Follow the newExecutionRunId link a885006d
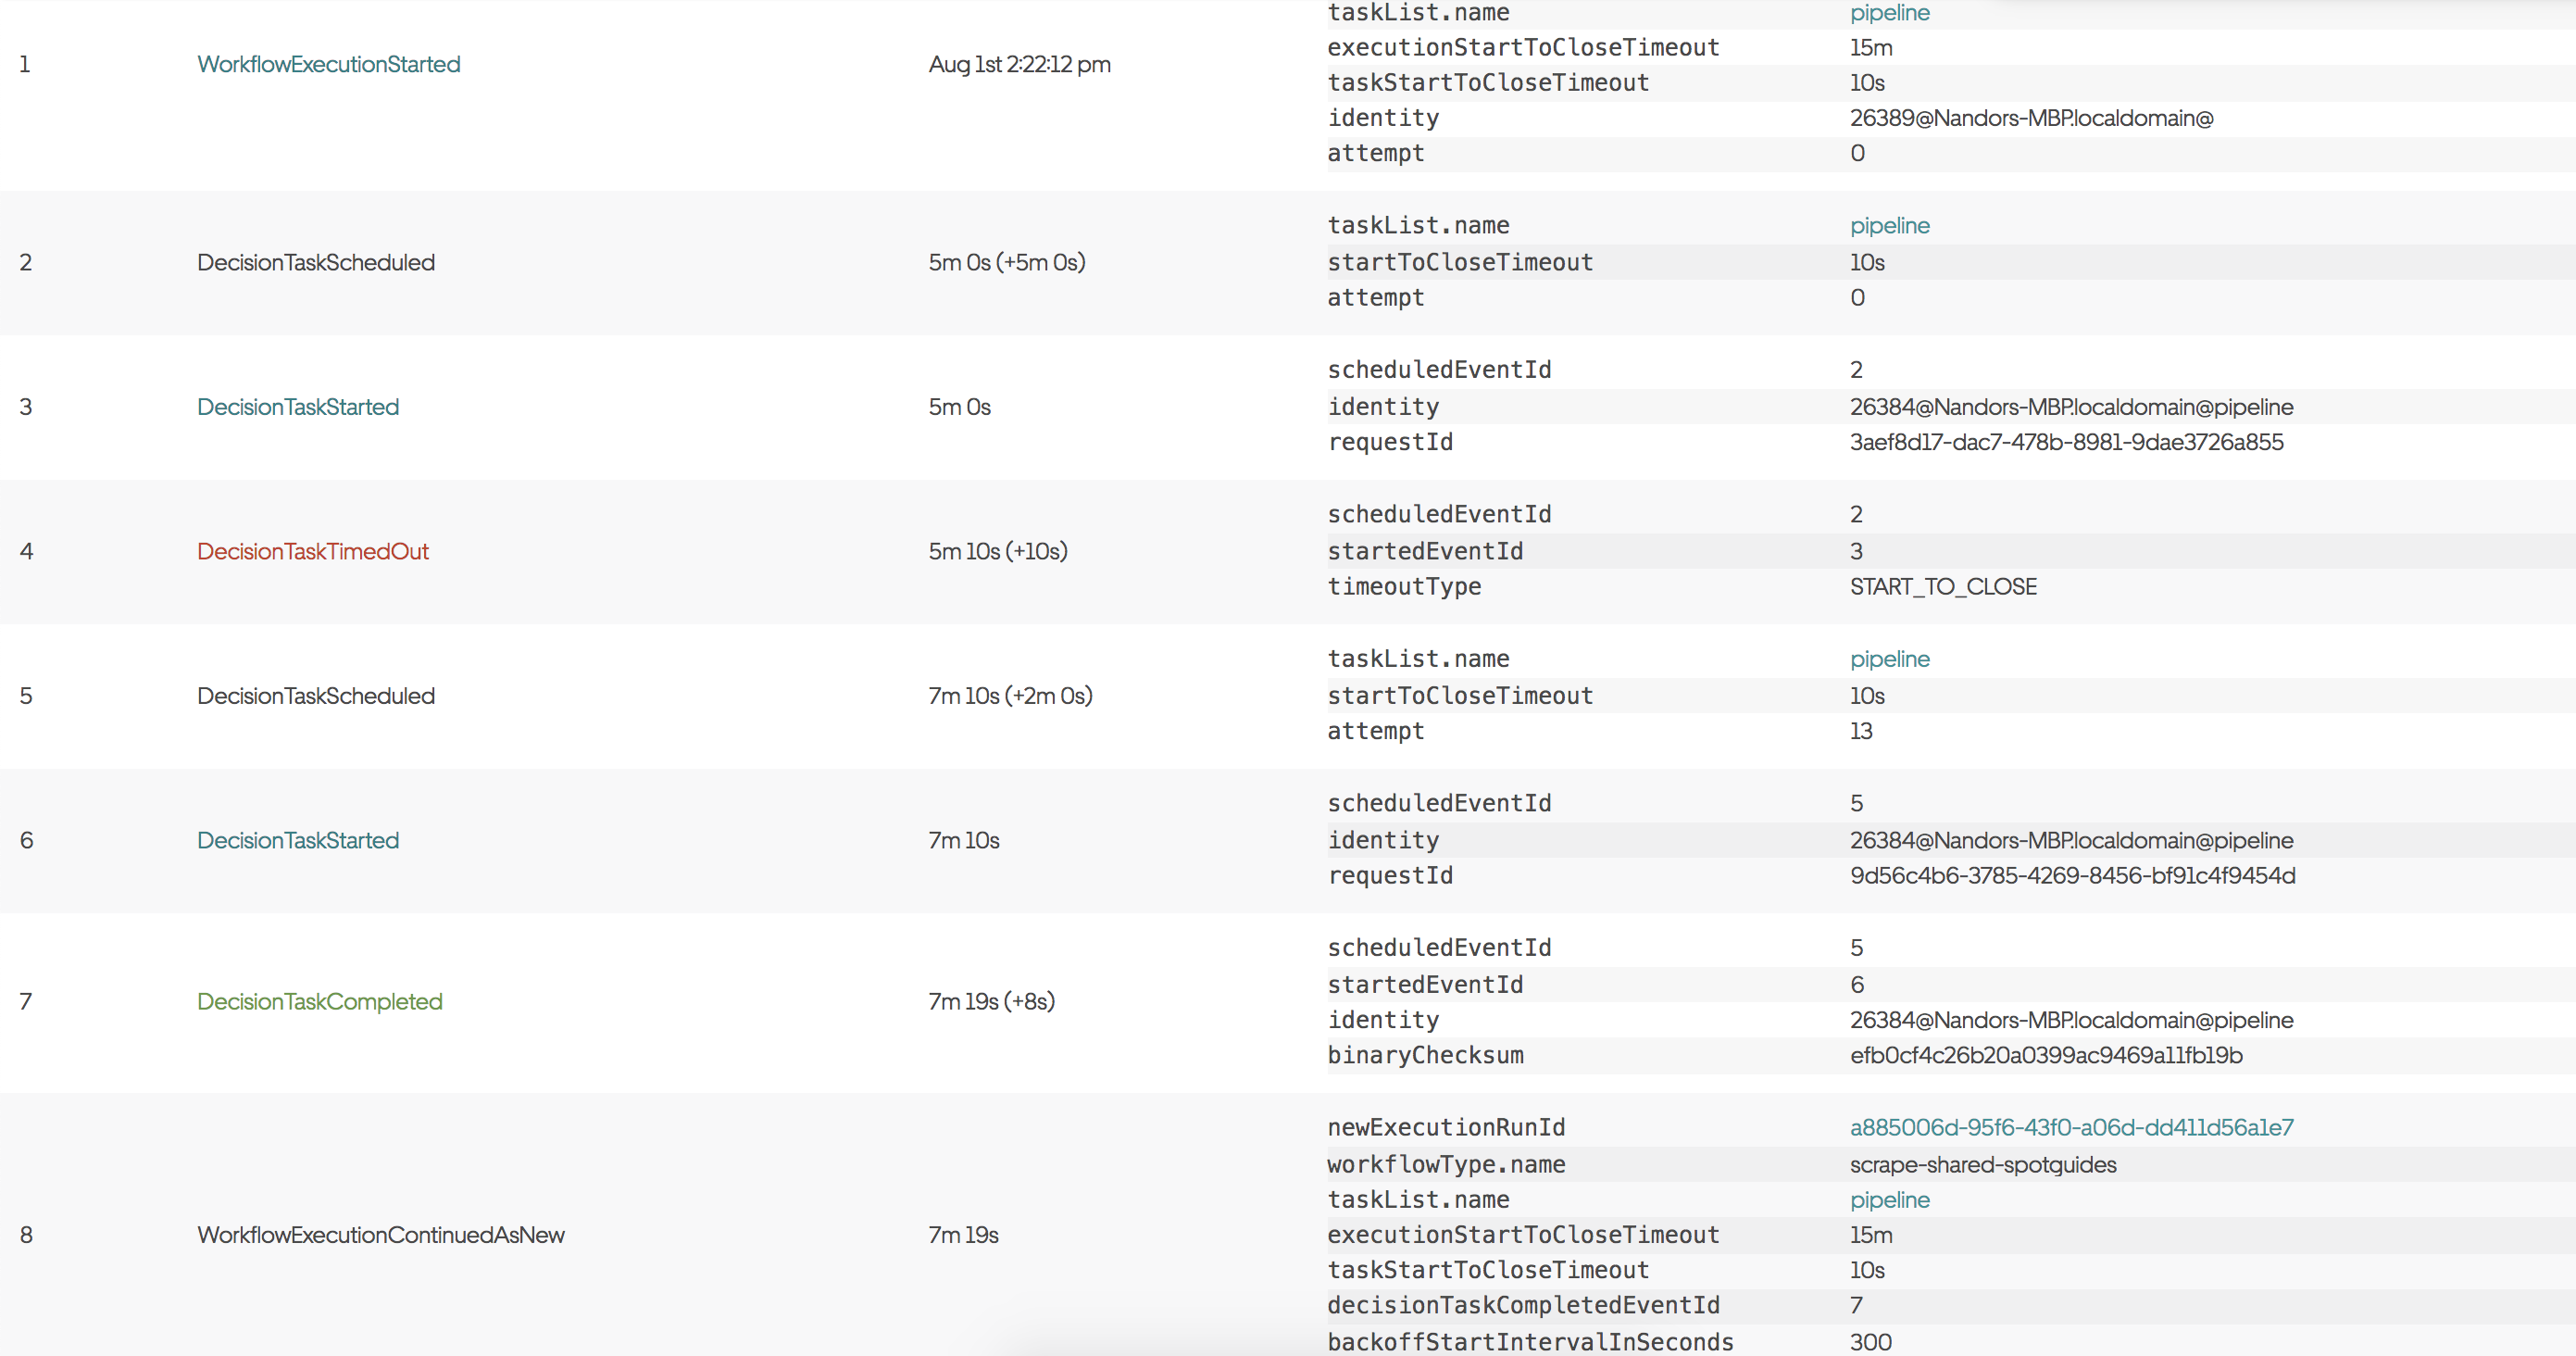The height and width of the screenshot is (1356, 2576). 2071,1127
